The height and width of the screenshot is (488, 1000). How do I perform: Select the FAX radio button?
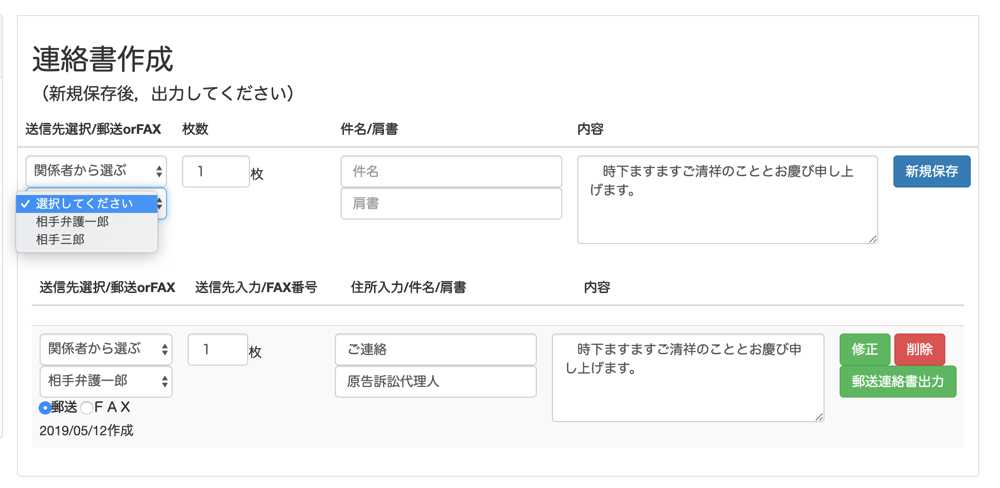(x=87, y=408)
